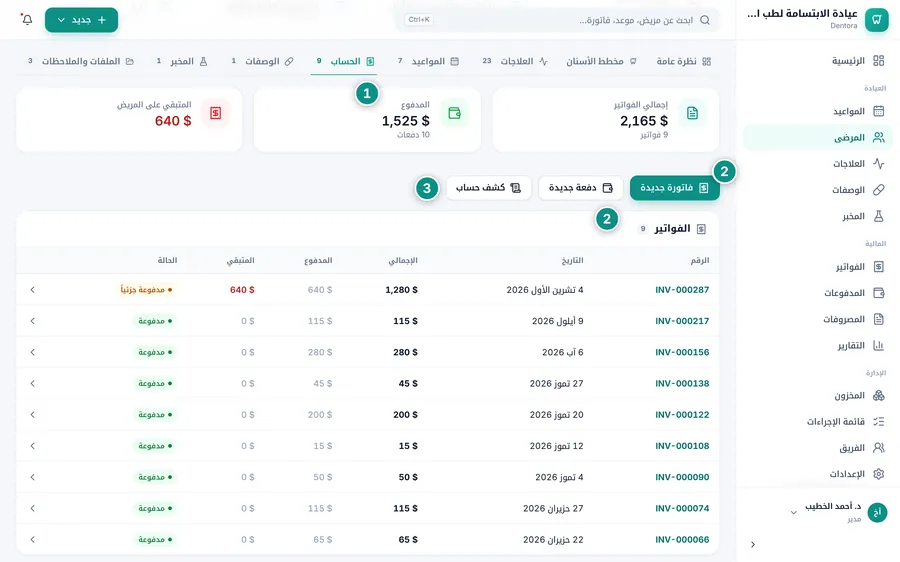Expand row INV-000090 with its chevron
900x562 pixels.
coord(32,477)
